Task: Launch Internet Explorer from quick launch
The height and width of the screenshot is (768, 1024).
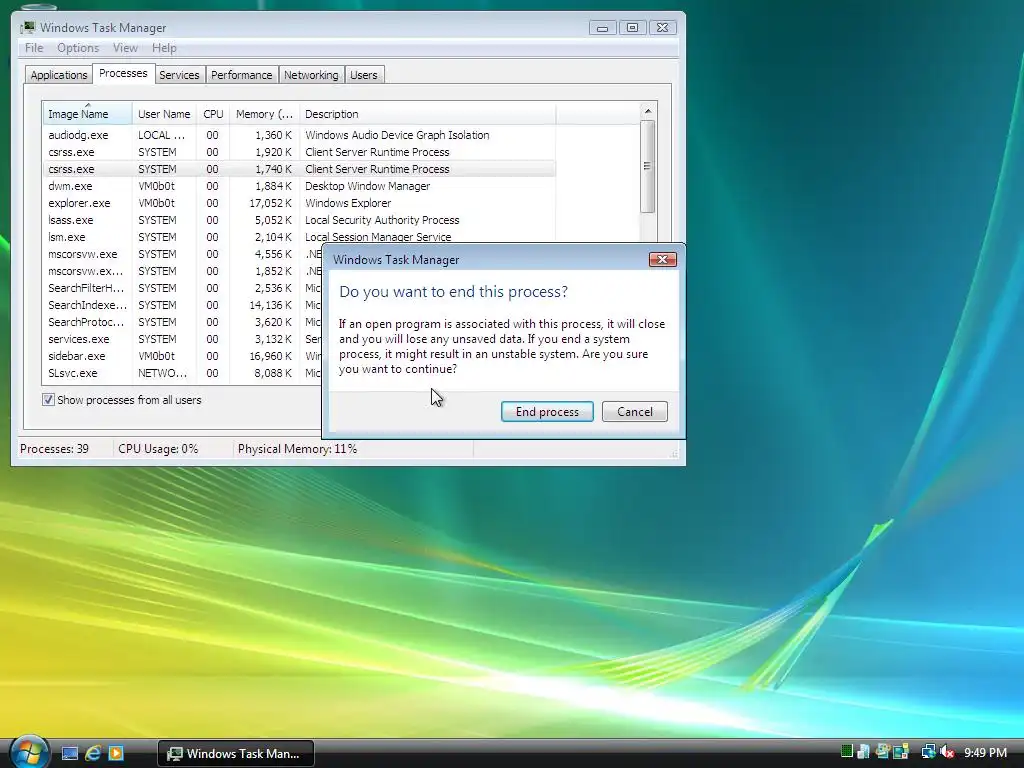Action: point(93,753)
